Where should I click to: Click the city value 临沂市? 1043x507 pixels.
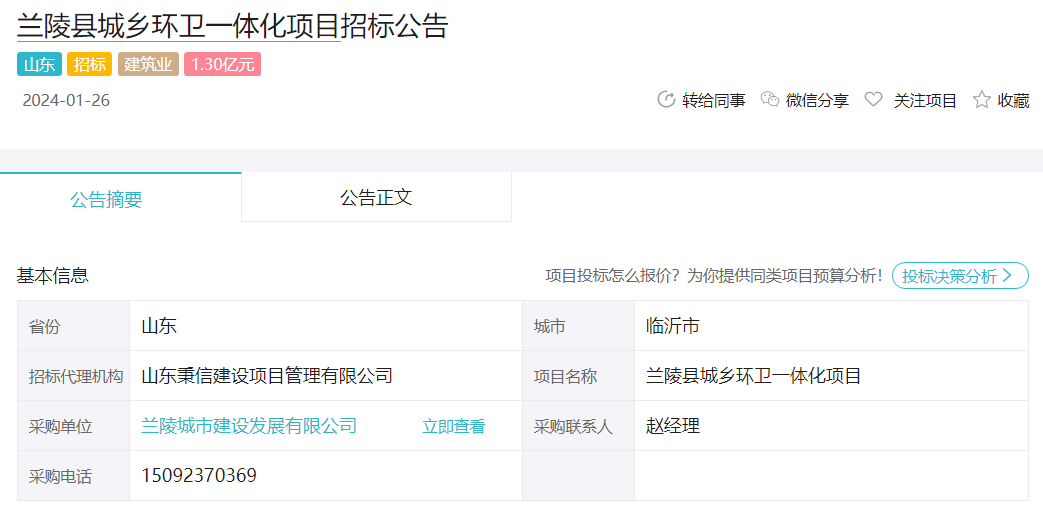[672, 326]
